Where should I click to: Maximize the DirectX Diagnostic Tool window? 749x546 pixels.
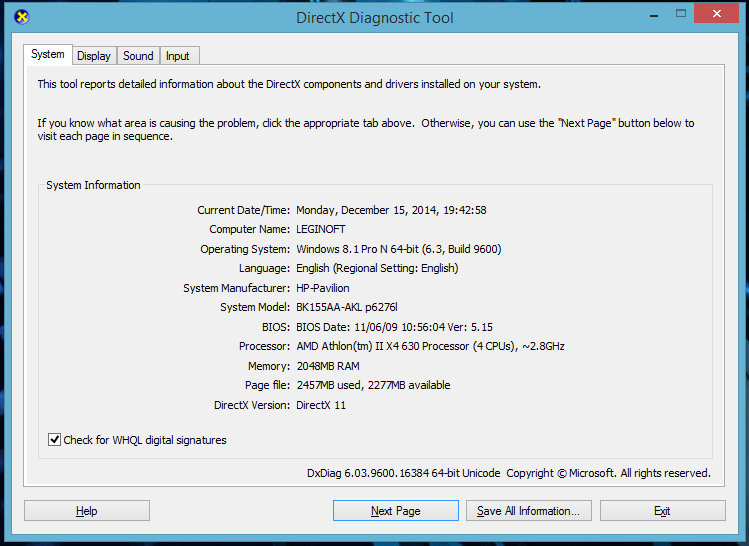click(681, 13)
